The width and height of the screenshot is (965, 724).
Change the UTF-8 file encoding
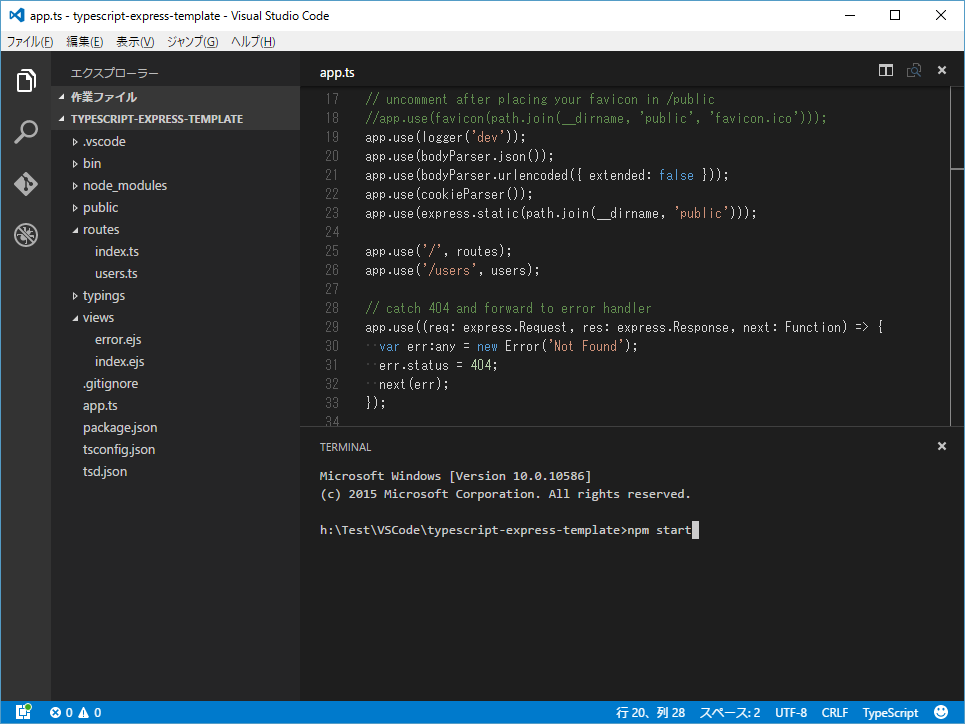point(791,712)
